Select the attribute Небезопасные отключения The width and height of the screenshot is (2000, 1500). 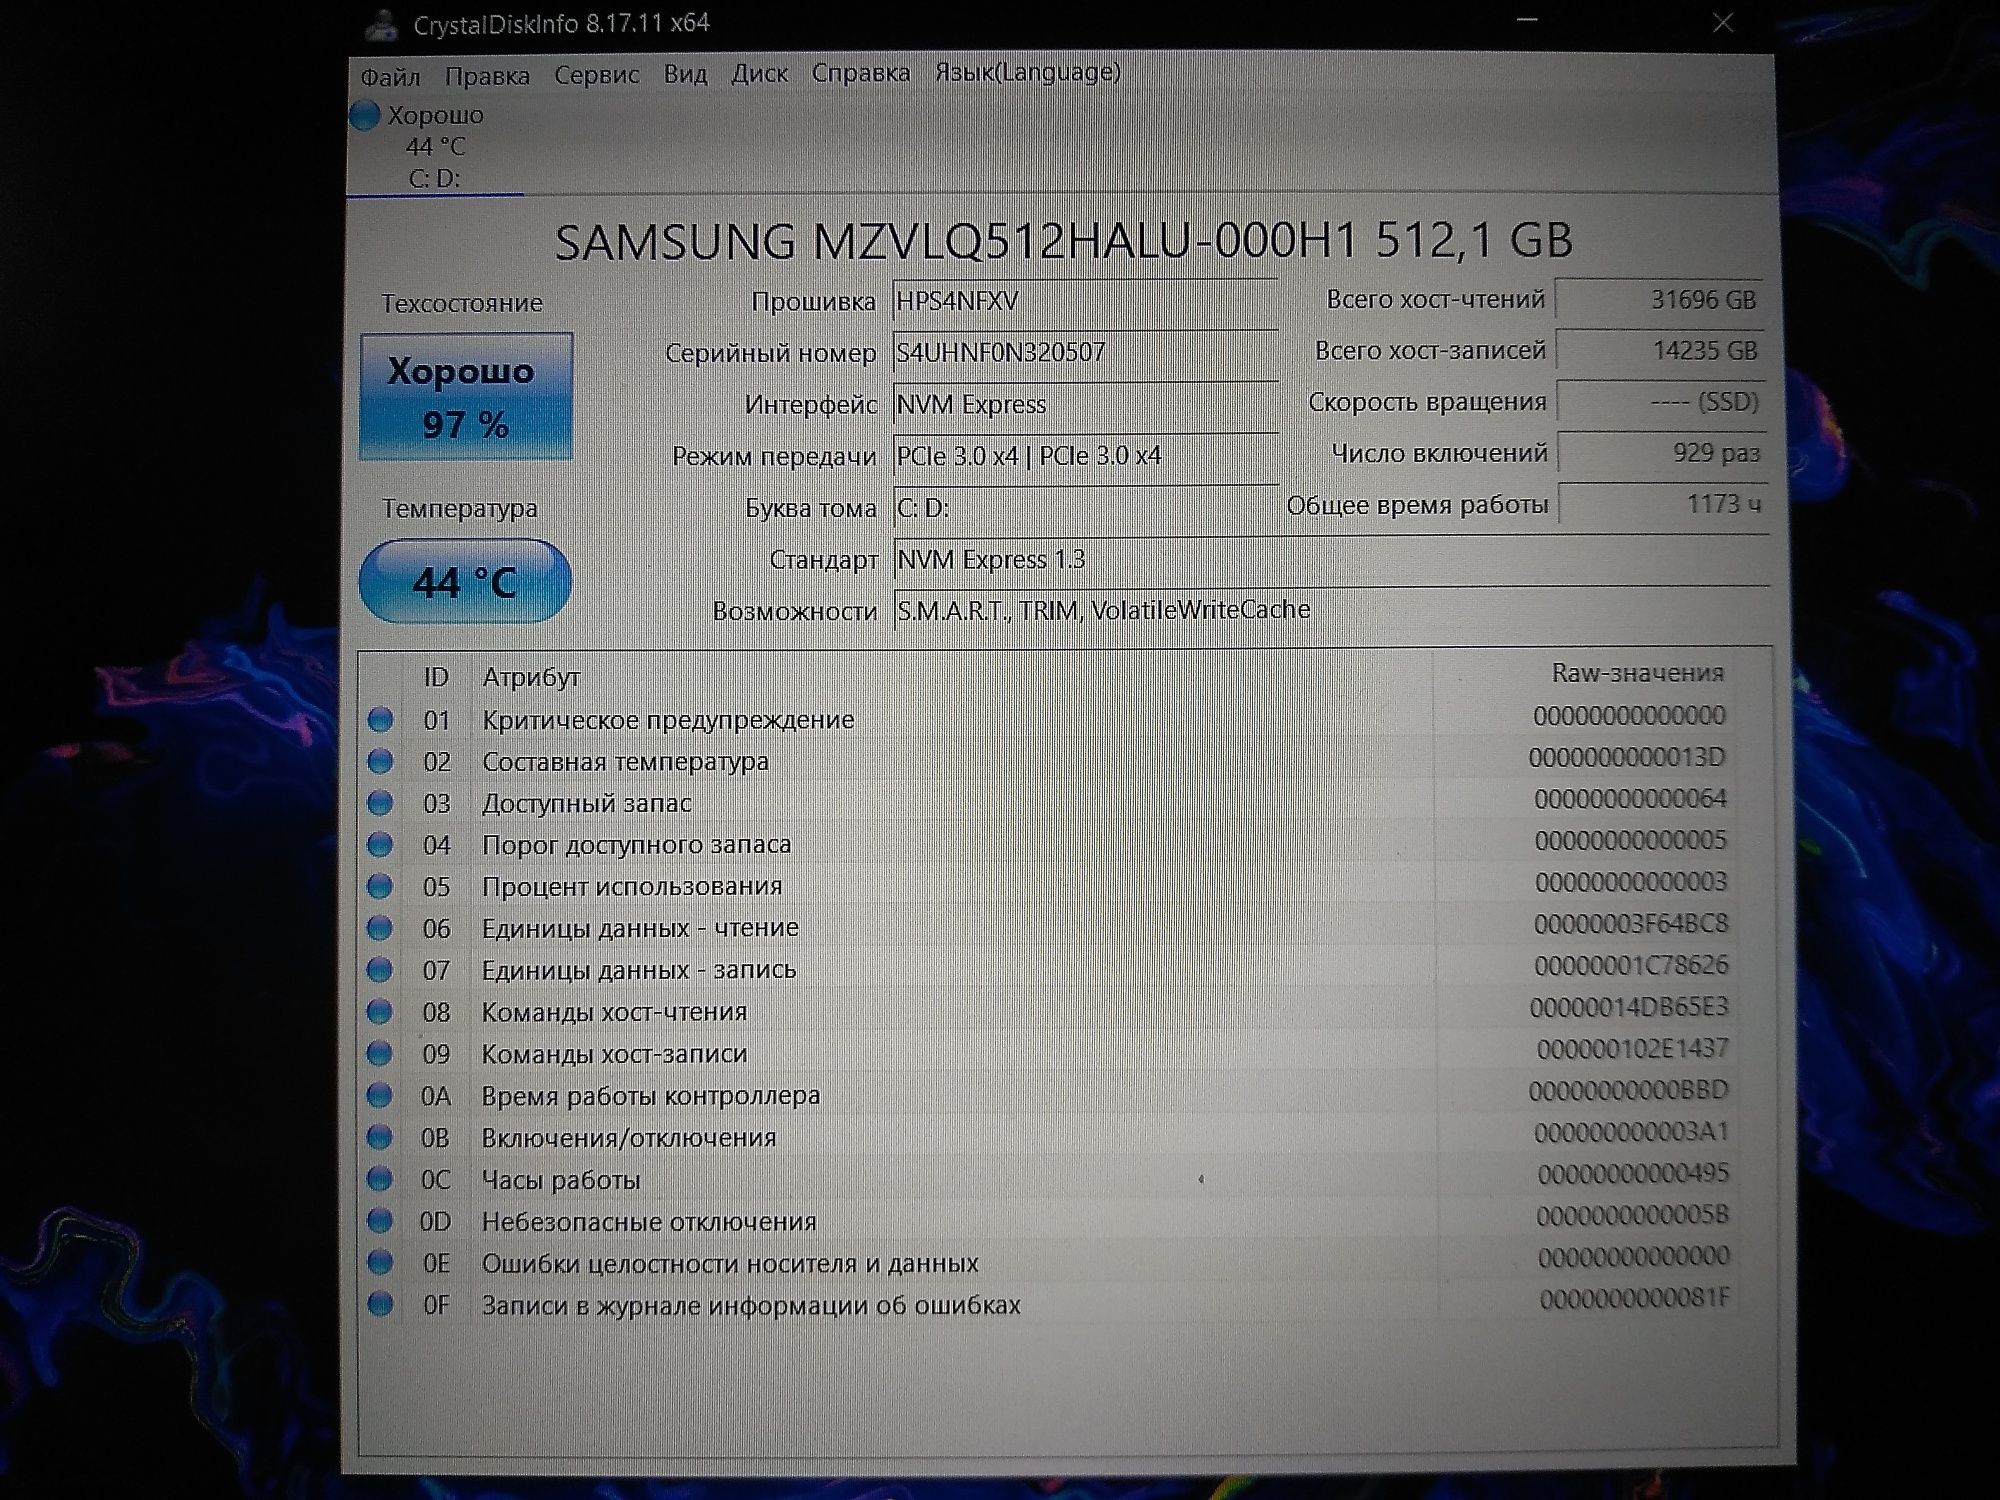tap(649, 1222)
